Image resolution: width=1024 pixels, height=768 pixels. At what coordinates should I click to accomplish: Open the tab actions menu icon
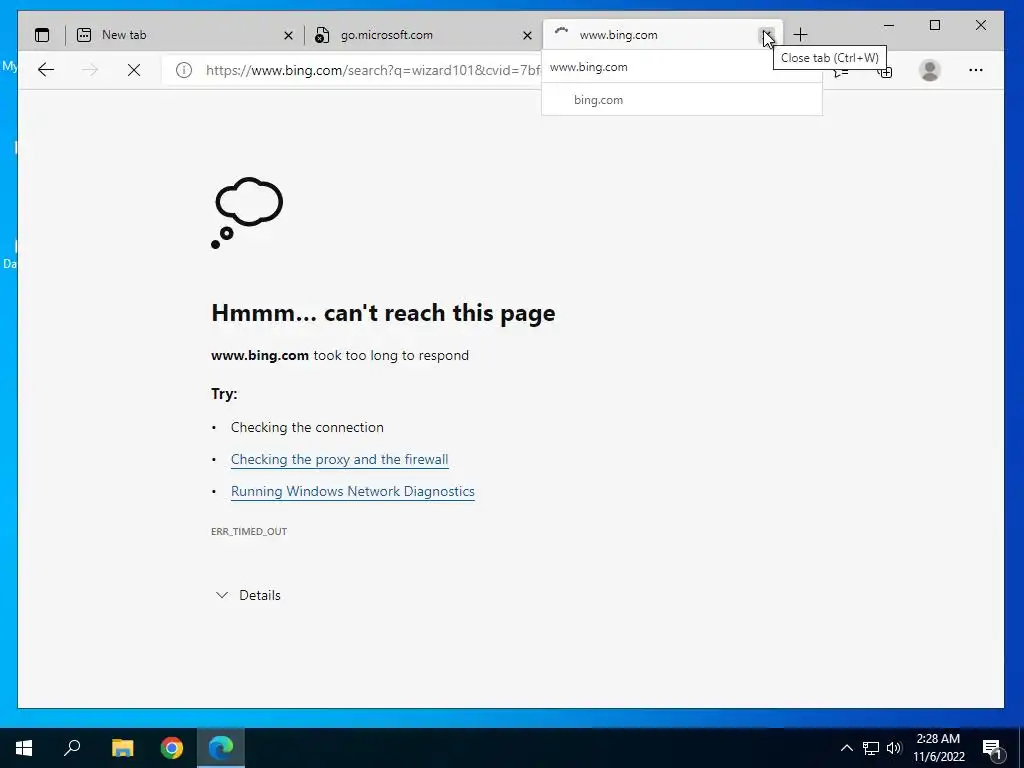point(42,35)
